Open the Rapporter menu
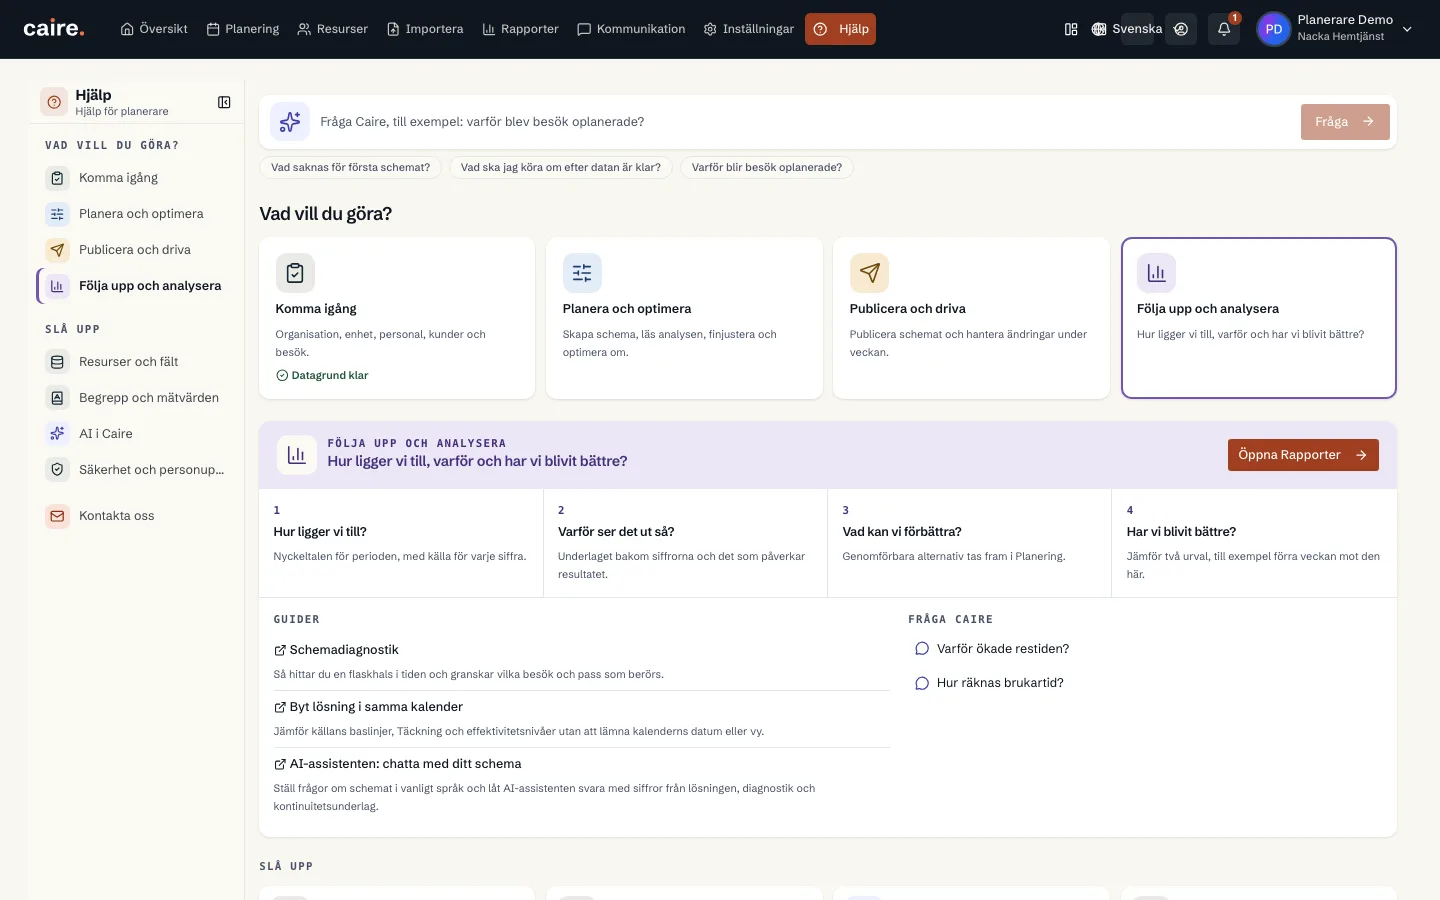The height and width of the screenshot is (900, 1440). tap(520, 29)
